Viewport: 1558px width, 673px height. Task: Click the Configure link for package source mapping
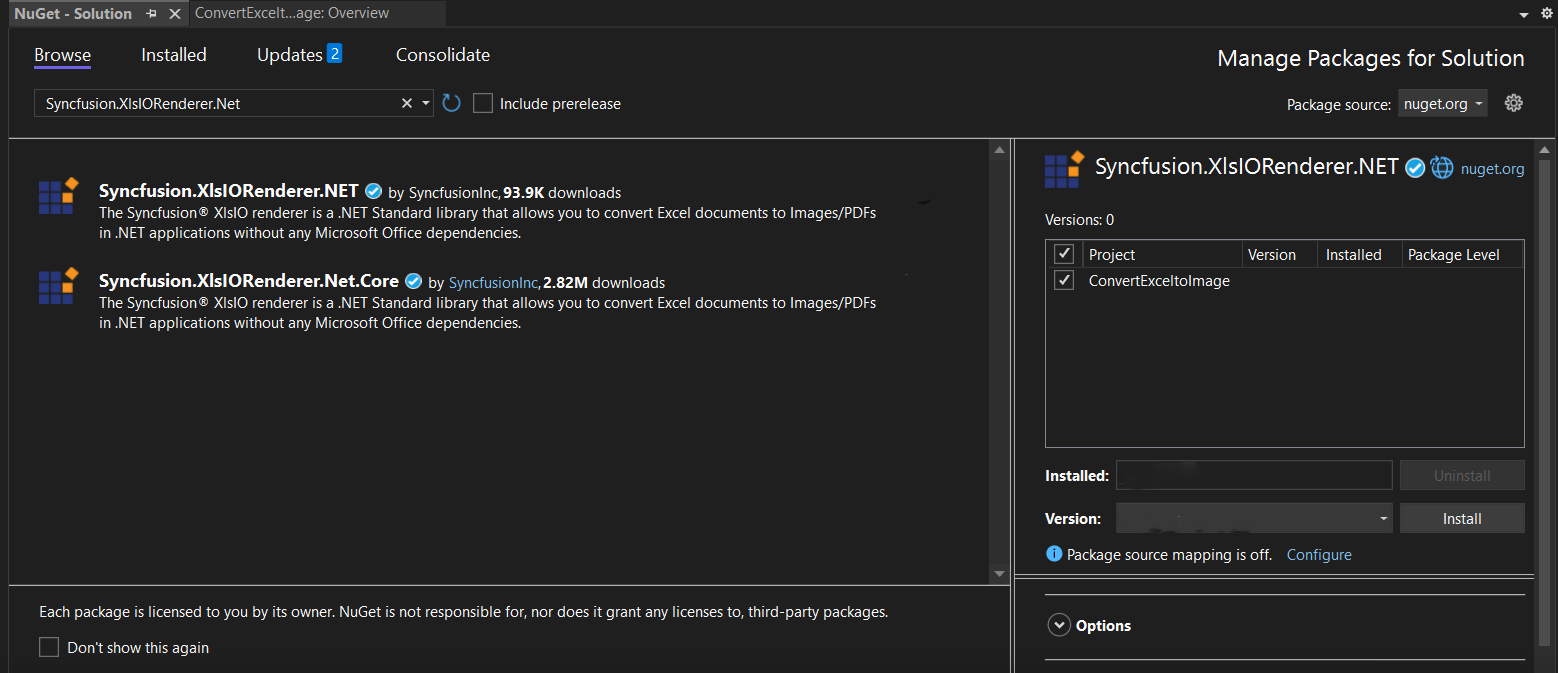point(1318,553)
